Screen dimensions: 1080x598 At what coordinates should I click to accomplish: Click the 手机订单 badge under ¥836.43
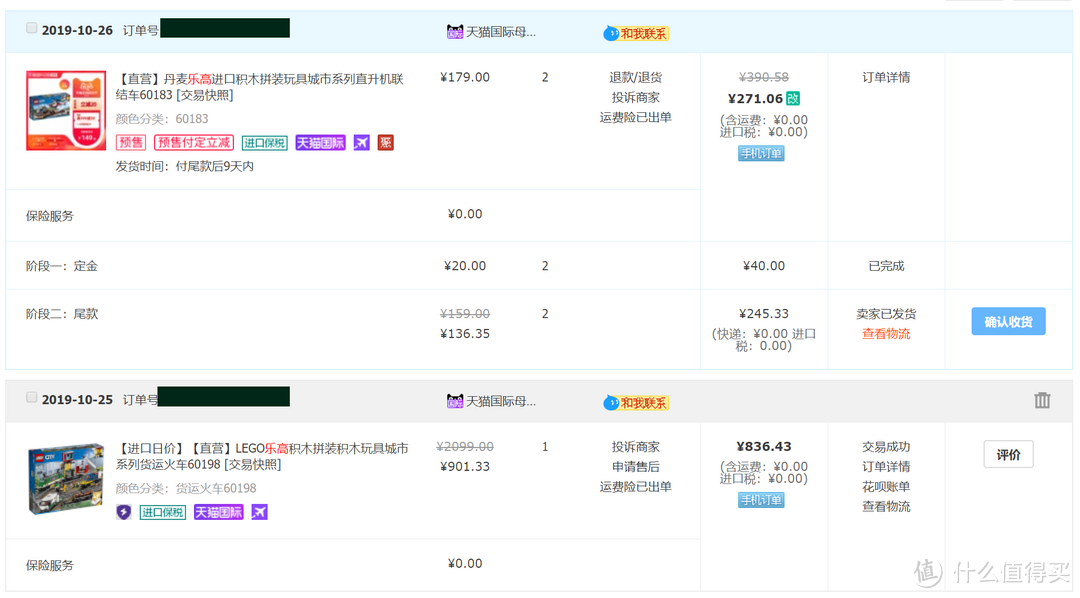[761, 499]
